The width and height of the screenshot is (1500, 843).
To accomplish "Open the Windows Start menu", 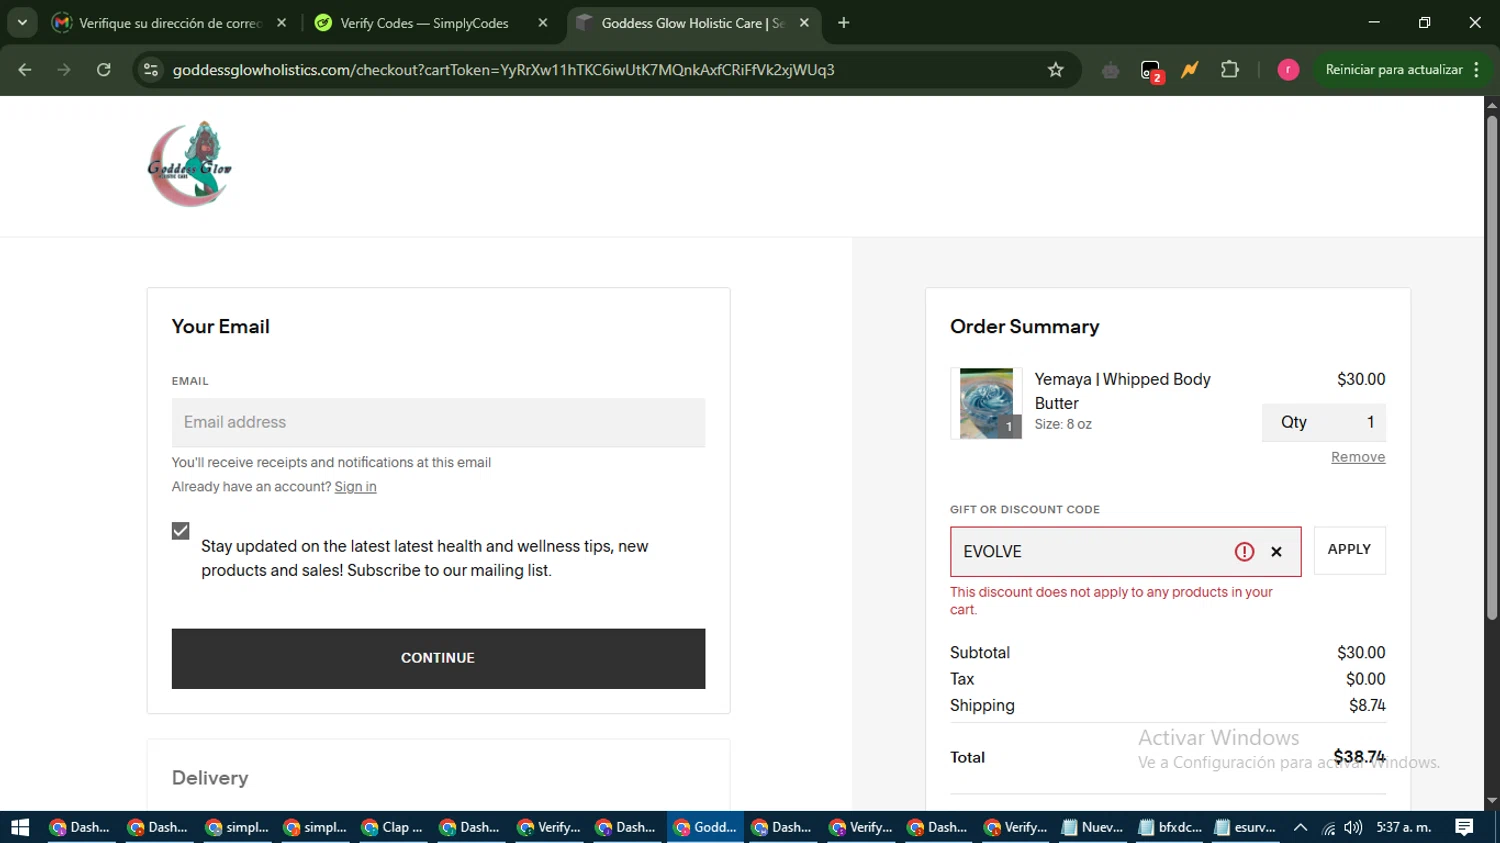I will (20, 827).
